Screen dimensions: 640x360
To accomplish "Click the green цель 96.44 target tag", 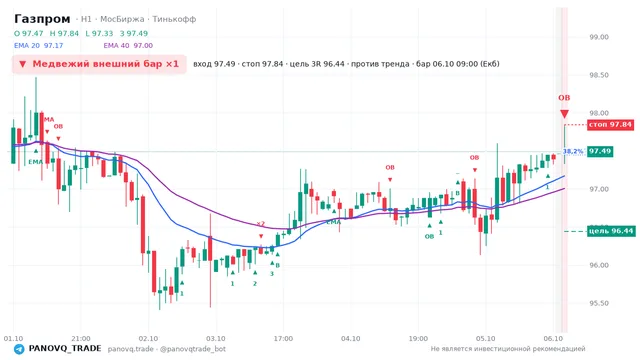I will click(611, 231).
